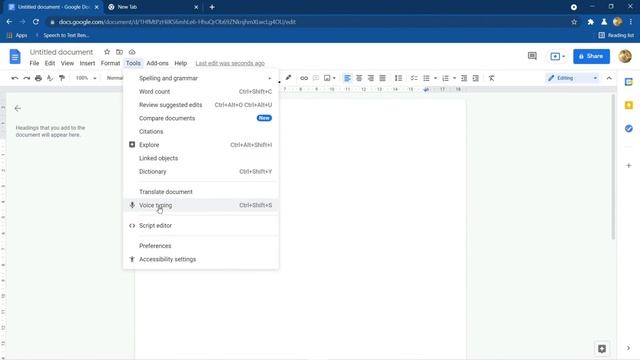The height and width of the screenshot is (360, 640).
Task: Open the View menu
Action: tap(67, 63)
